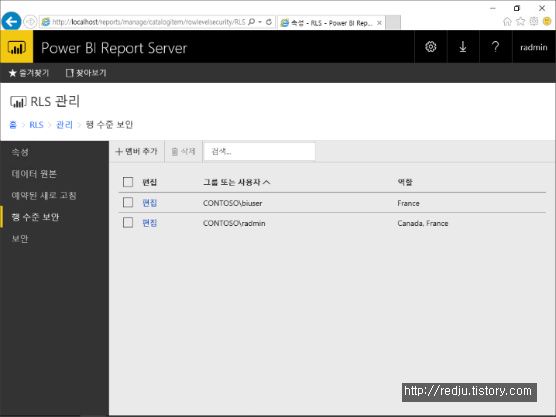Click the 역할 column header
Screen dimensions: 556x417
405,182
